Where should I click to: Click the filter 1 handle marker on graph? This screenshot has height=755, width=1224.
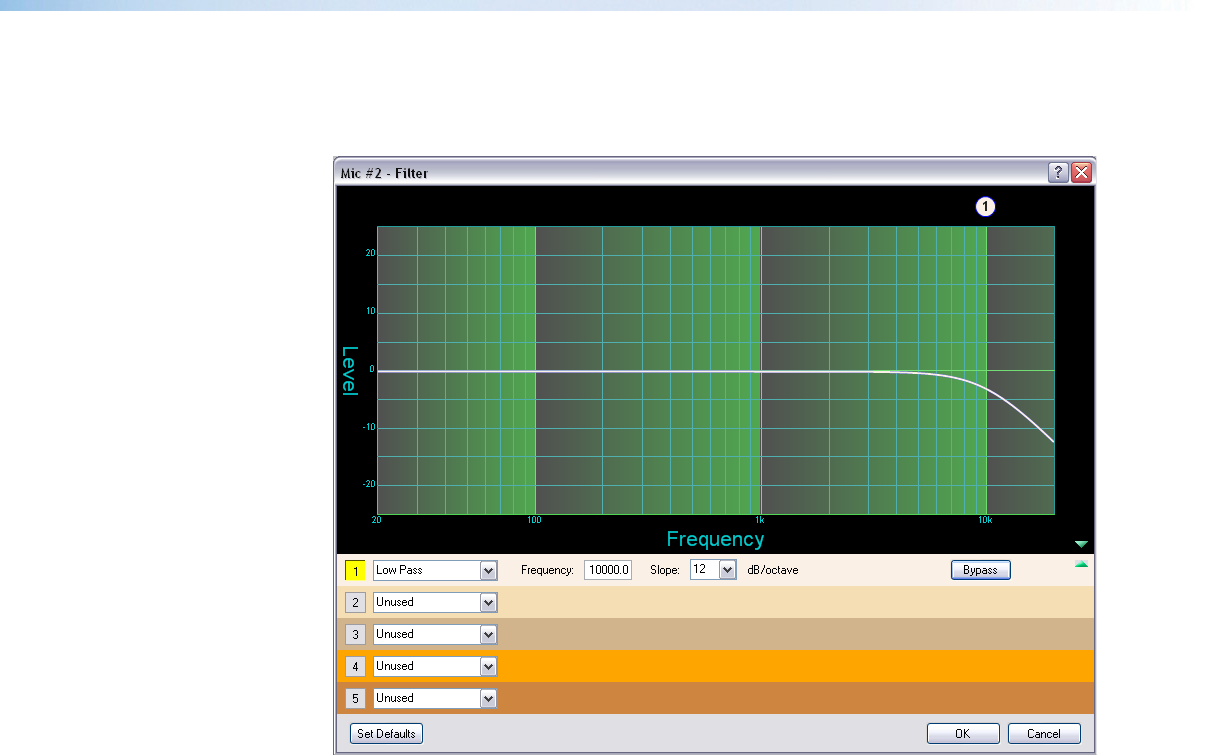coord(985,207)
